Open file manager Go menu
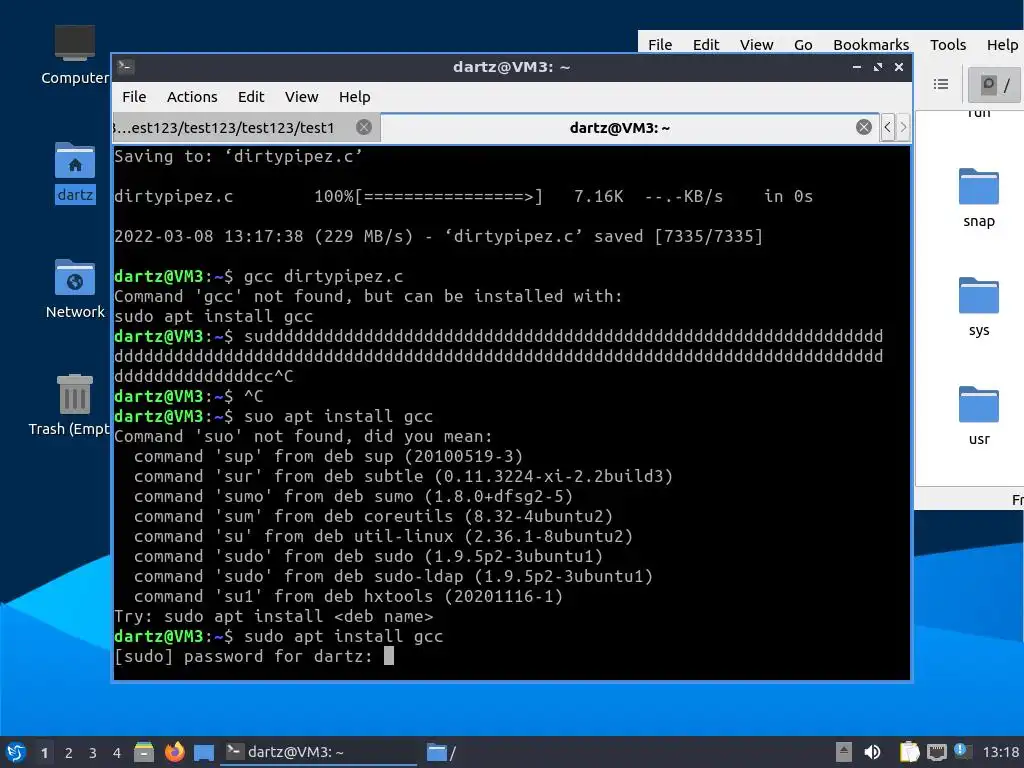The width and height of the screenshot is (1024, 768). pos(803,44)
